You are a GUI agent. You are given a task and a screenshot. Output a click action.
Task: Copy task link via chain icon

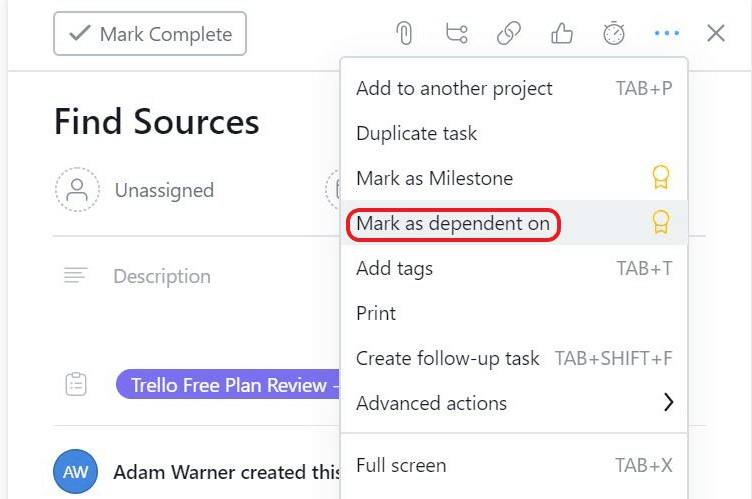tap(509, 34)
